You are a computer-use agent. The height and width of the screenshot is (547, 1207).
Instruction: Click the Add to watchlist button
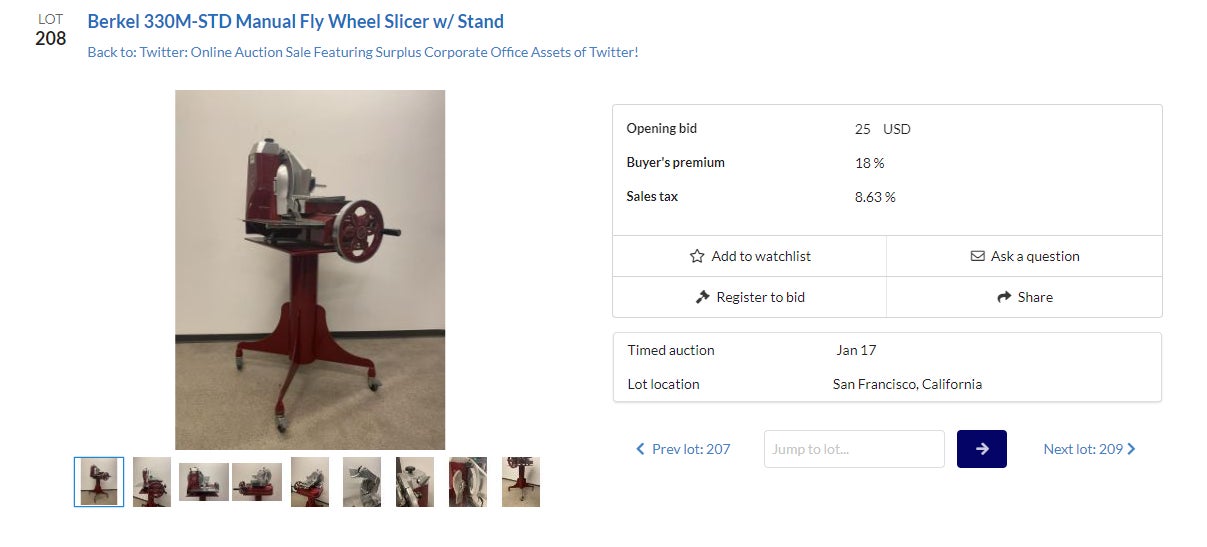[749, 256]
